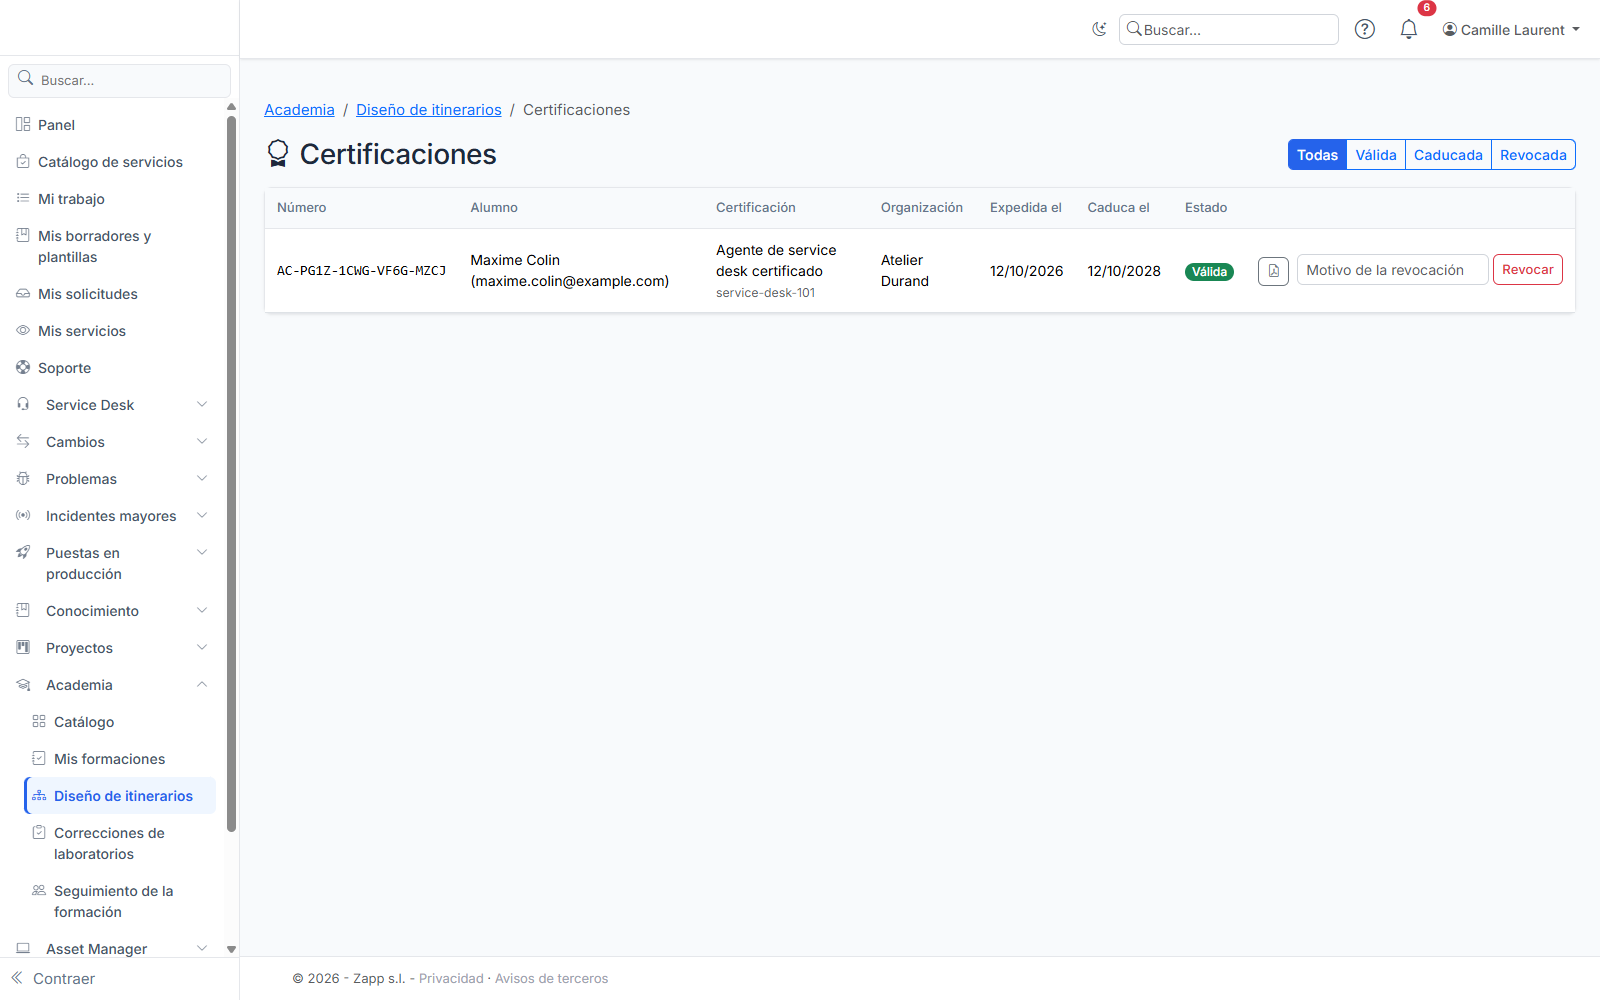Click sidebar scrollbar down arrow
Screen dimensions: 1600x1000
pyautogui.click(x=231, y=949)
